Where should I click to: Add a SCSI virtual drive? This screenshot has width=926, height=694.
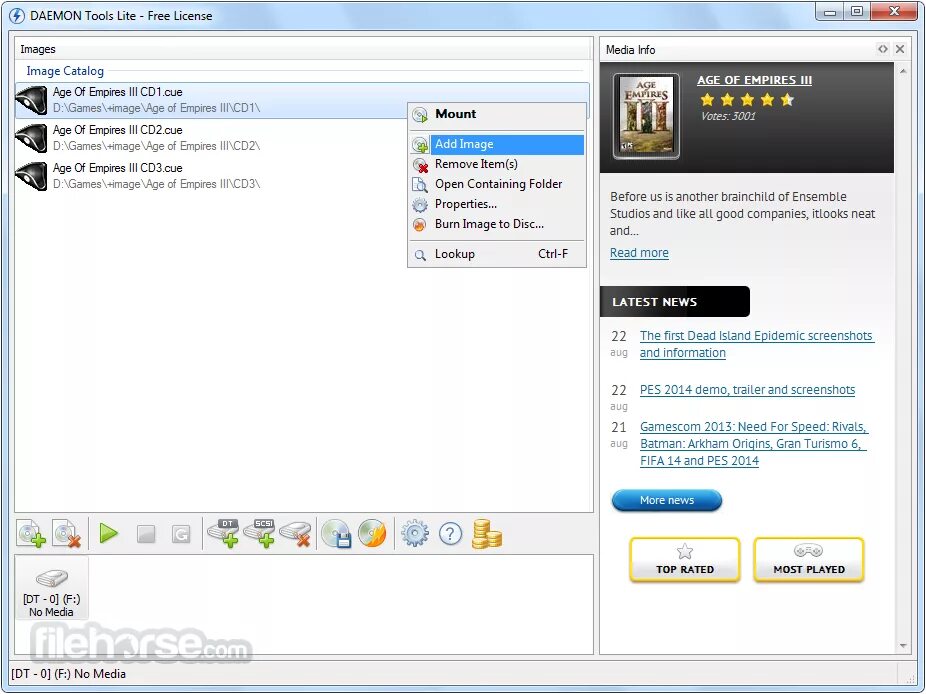point(259,533)
